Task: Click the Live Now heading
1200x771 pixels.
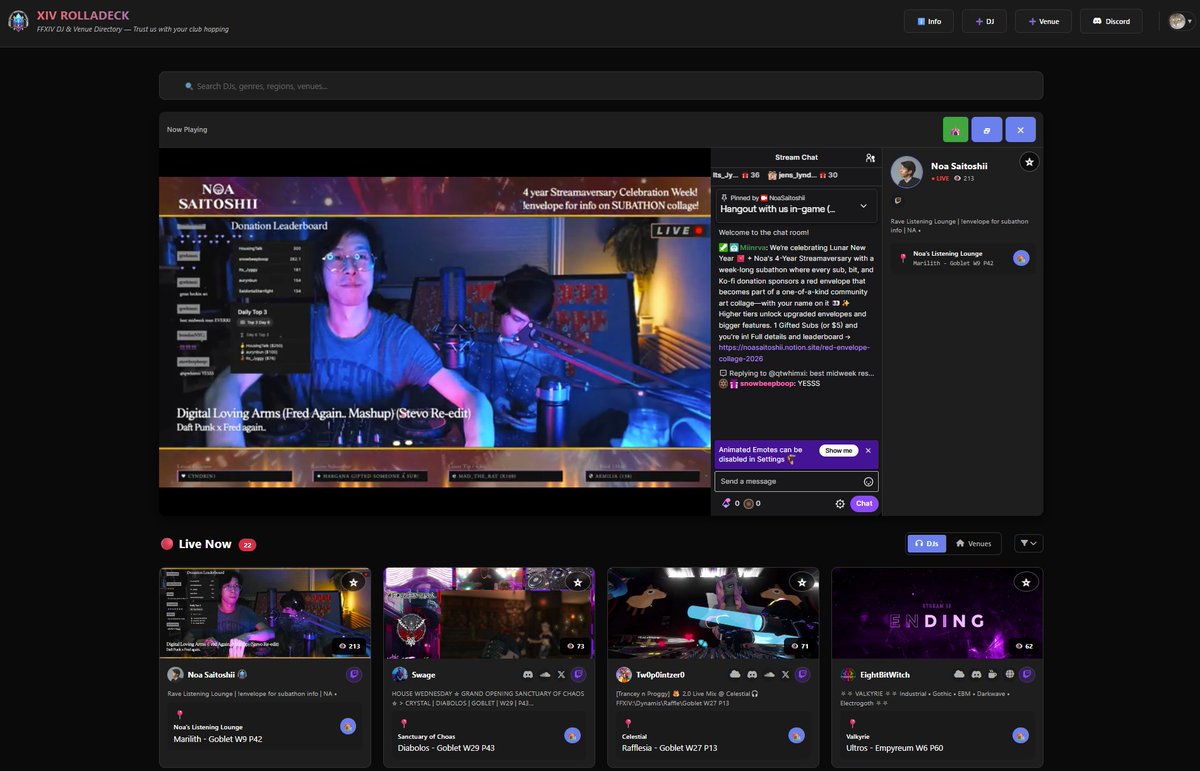Action: click(x=205, y=544)
